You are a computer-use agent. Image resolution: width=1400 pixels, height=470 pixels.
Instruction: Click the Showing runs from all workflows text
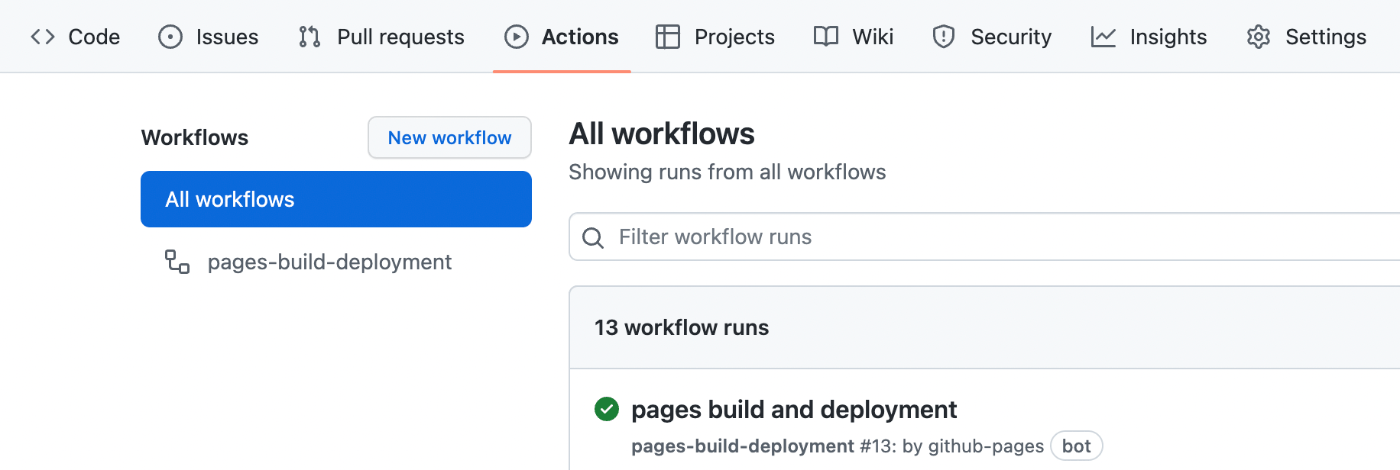[727, 172]
